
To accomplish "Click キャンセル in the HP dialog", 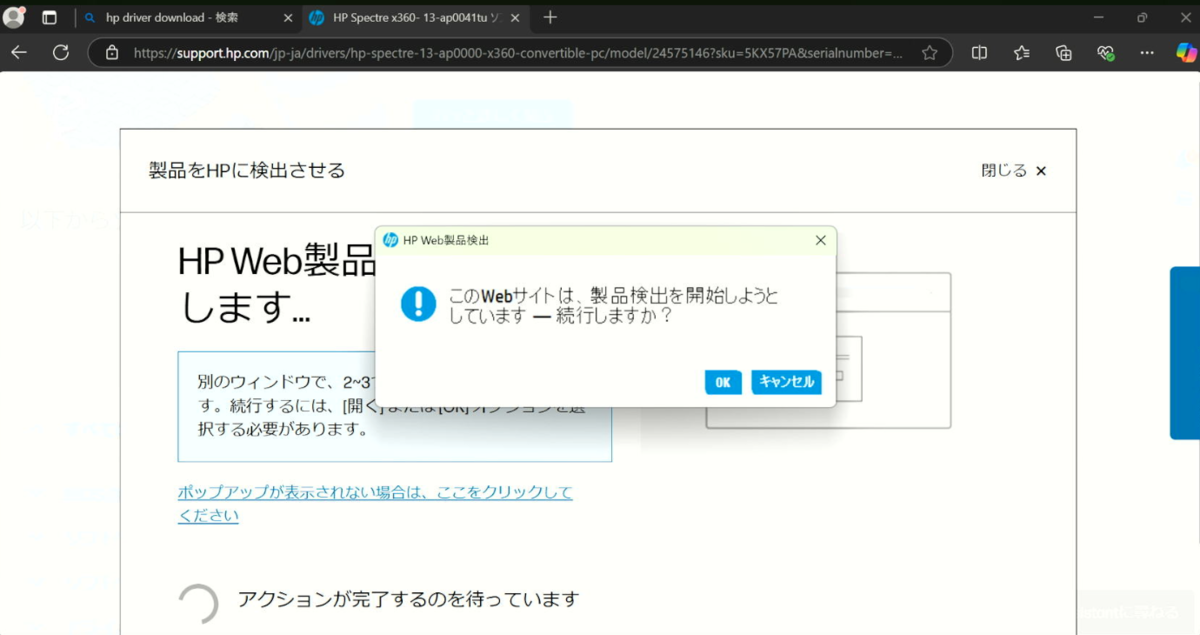I will tap(786, 382).
